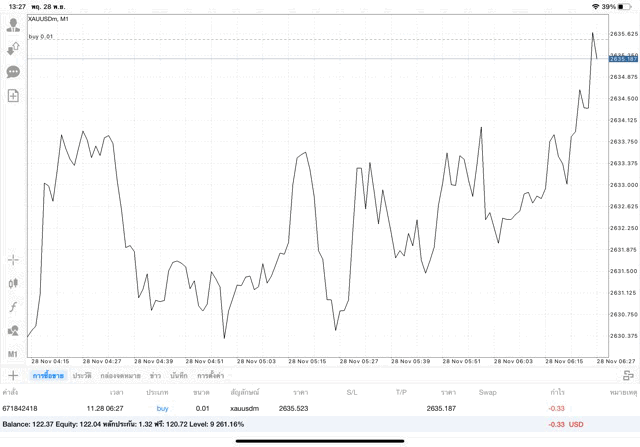
Task: Enable the crosshair cursor tool
Action: pyautogui.click(x=14, y=260)
